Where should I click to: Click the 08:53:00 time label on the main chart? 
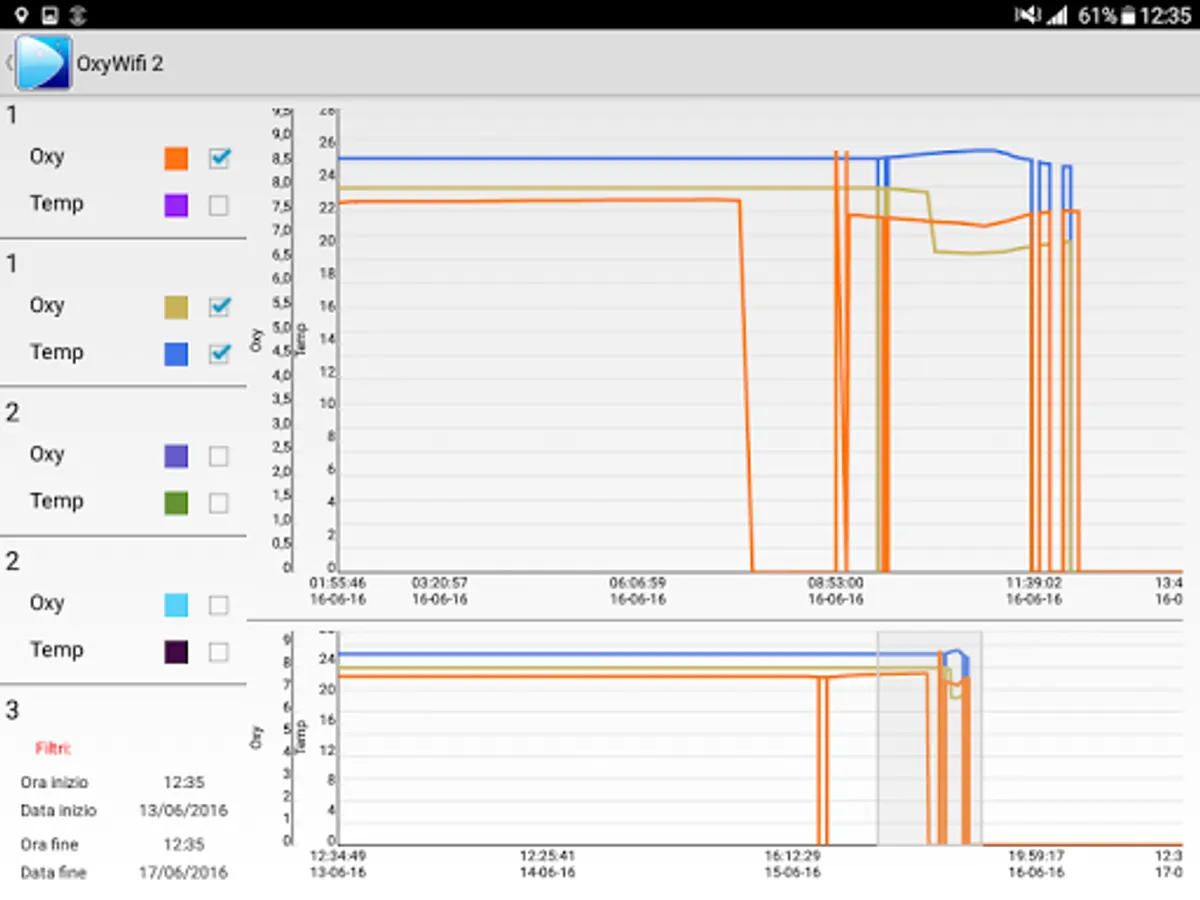pos(836,582)
